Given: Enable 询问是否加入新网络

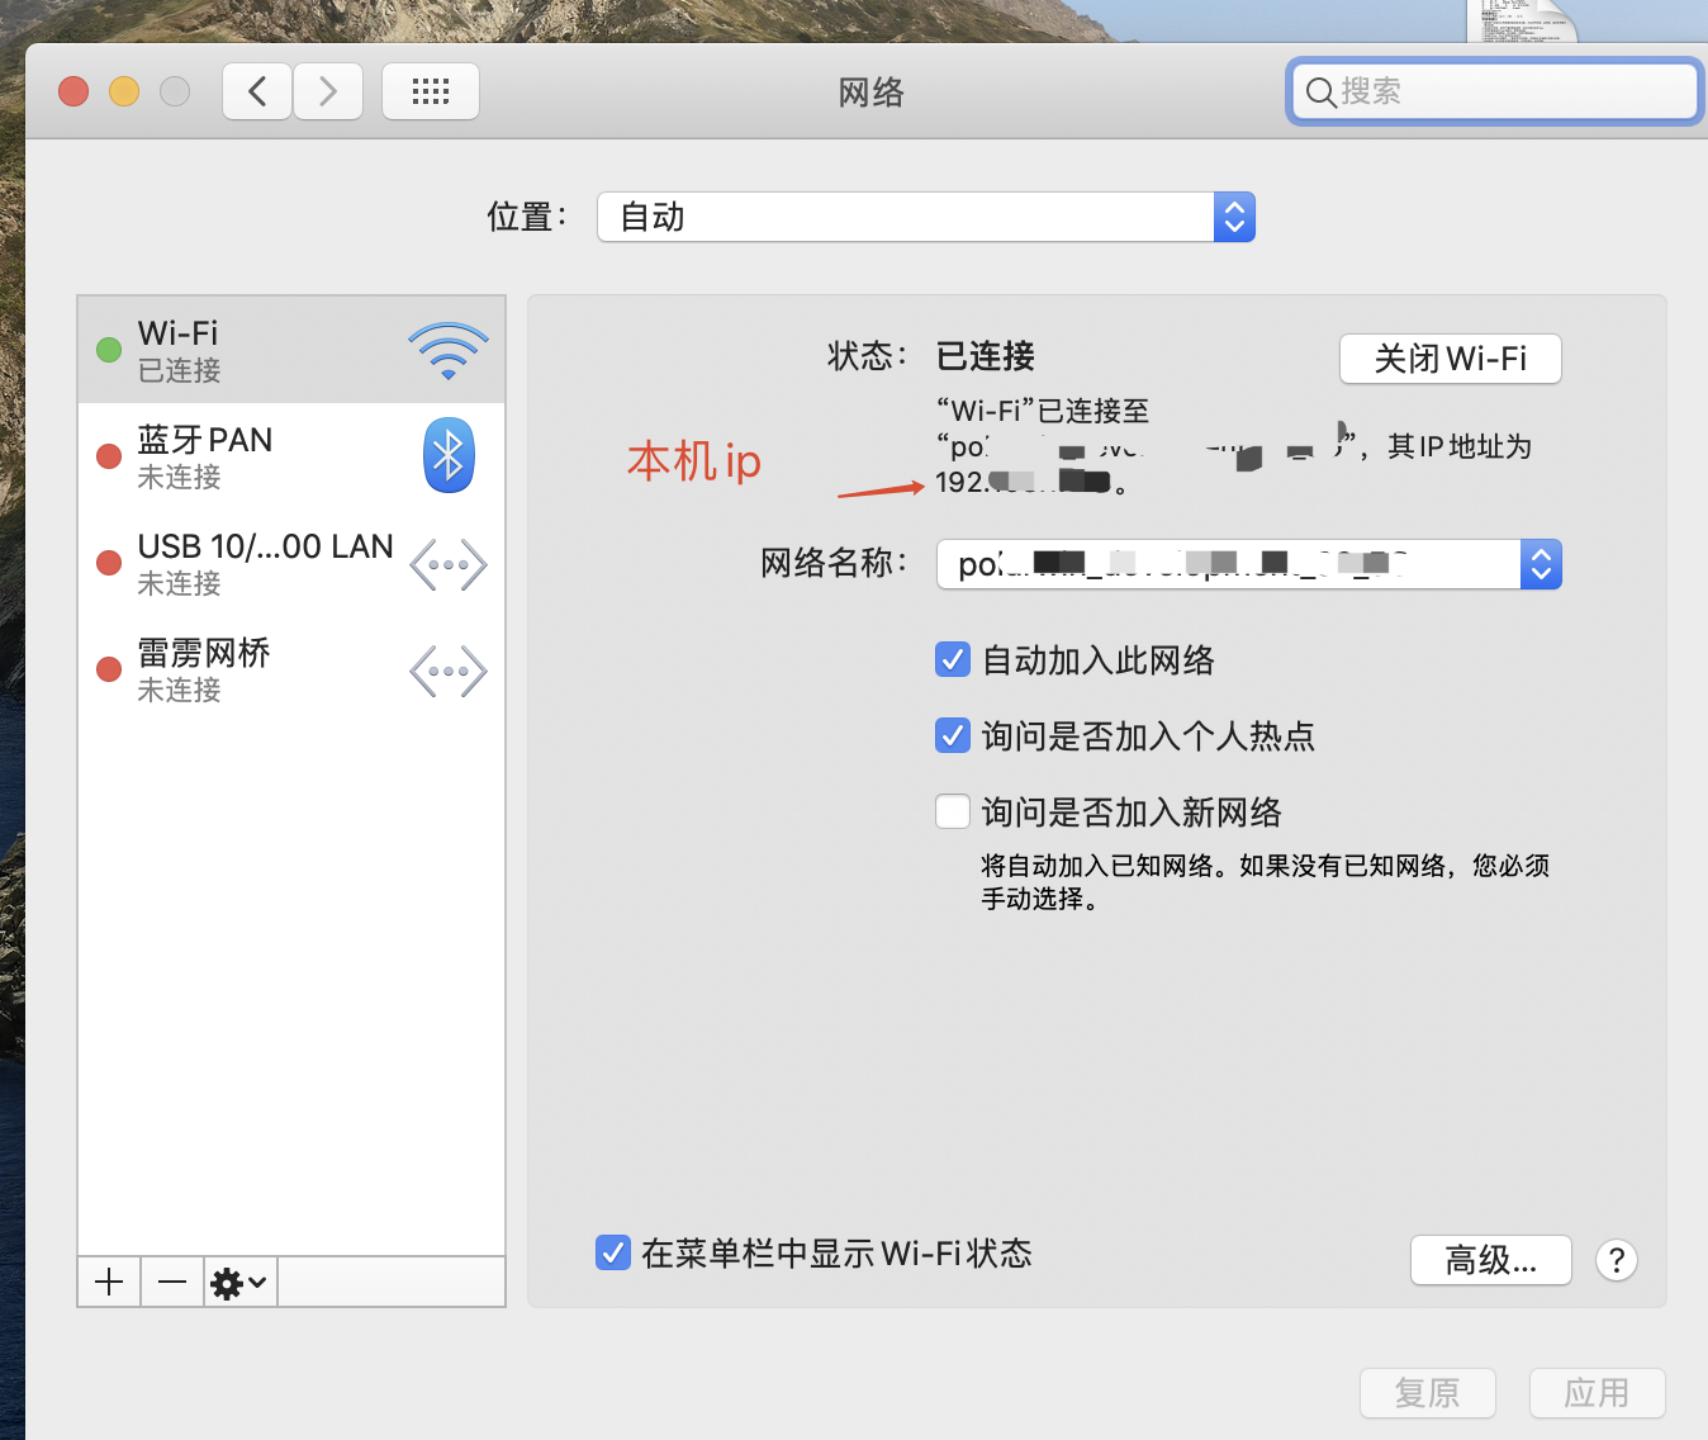Looking at the screenshot, I should [x=952, y=812].
